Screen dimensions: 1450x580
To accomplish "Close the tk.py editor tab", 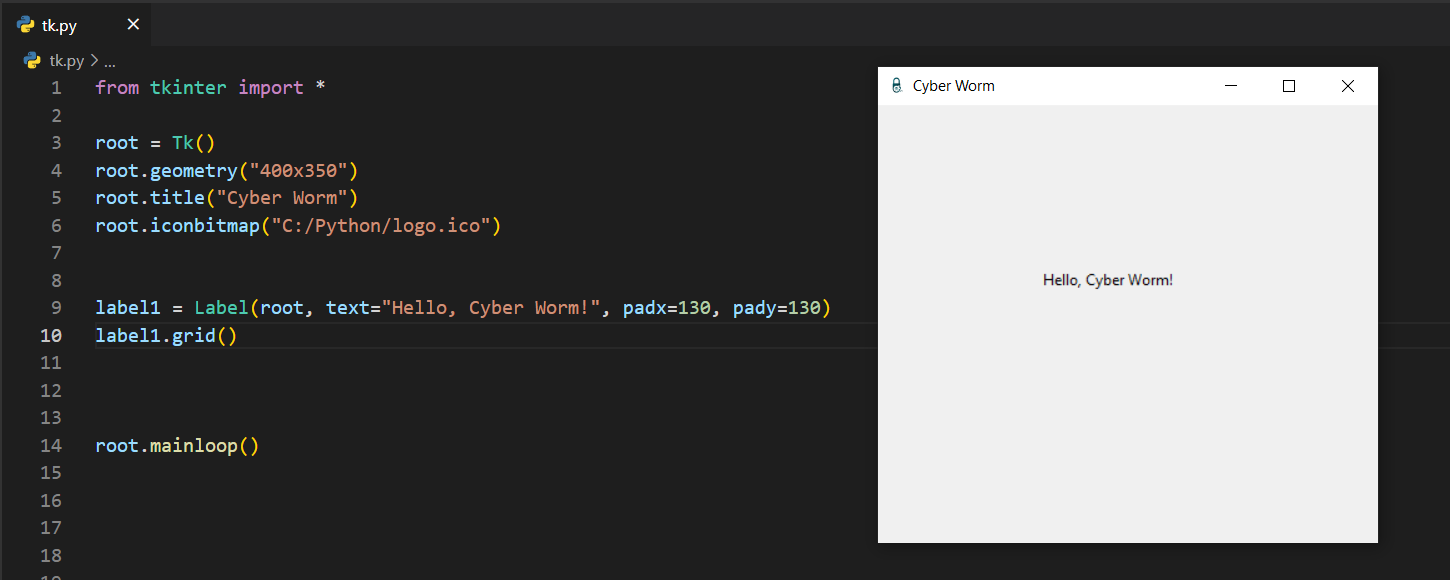I will tap(133, 24).
